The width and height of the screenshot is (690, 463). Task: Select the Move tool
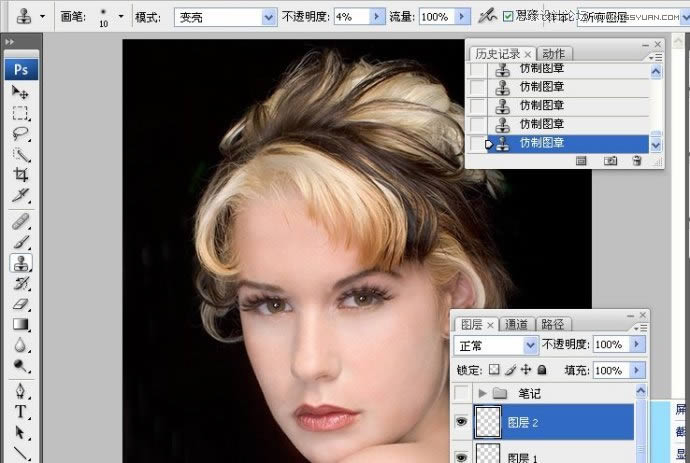pyautogui.click(x=19, y=93)
